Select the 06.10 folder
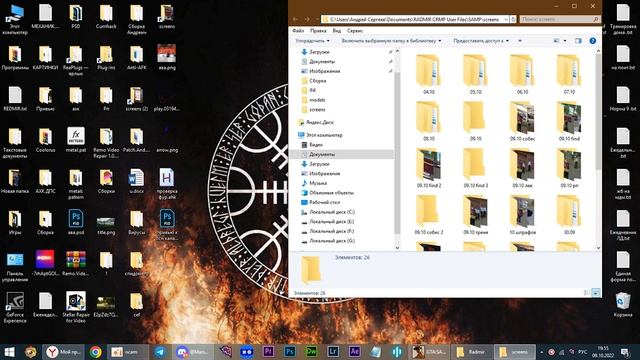 click(522, 74)
